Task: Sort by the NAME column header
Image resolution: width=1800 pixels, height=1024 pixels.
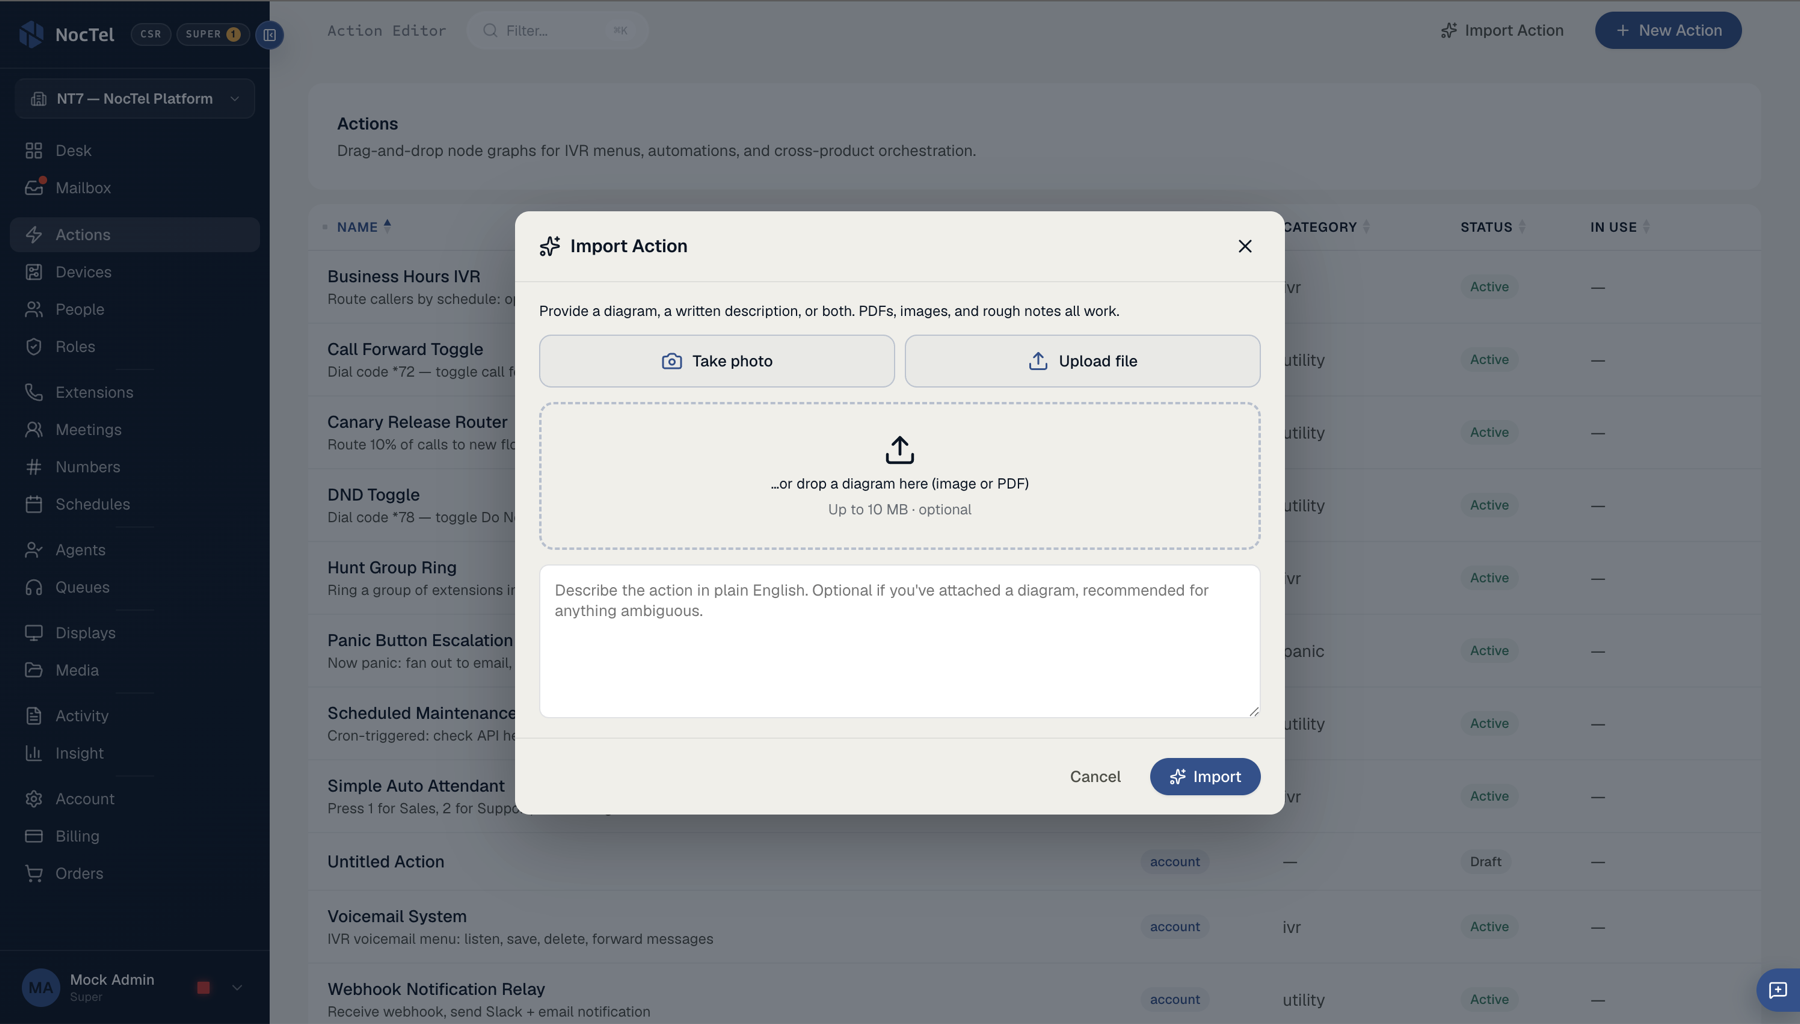Action: [364, 227]
